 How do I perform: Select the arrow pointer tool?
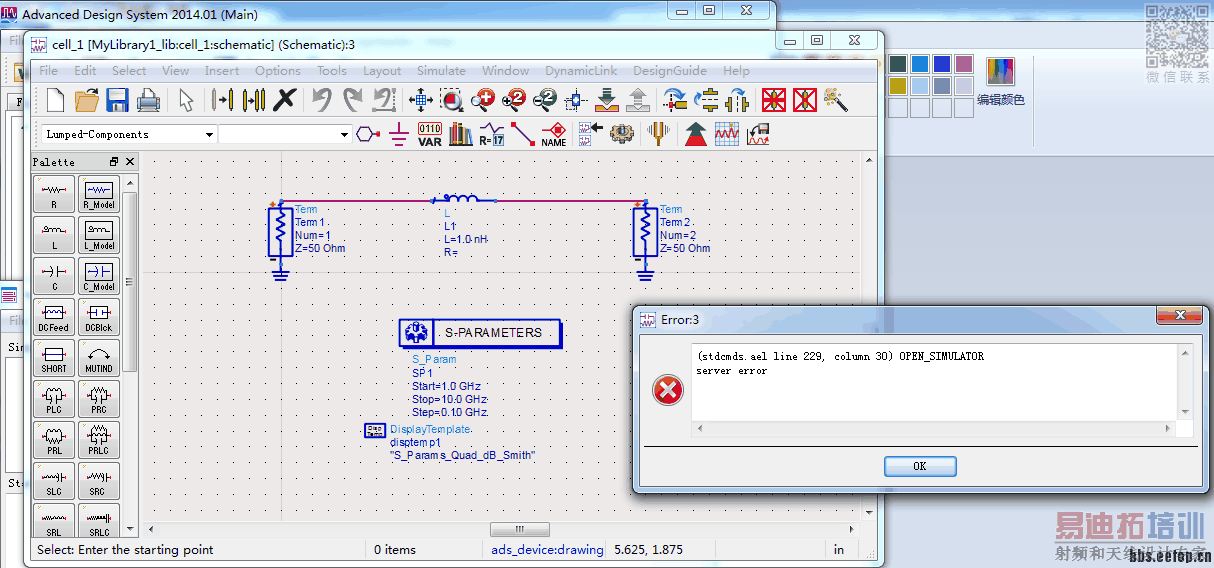click(x=186, y=99)
